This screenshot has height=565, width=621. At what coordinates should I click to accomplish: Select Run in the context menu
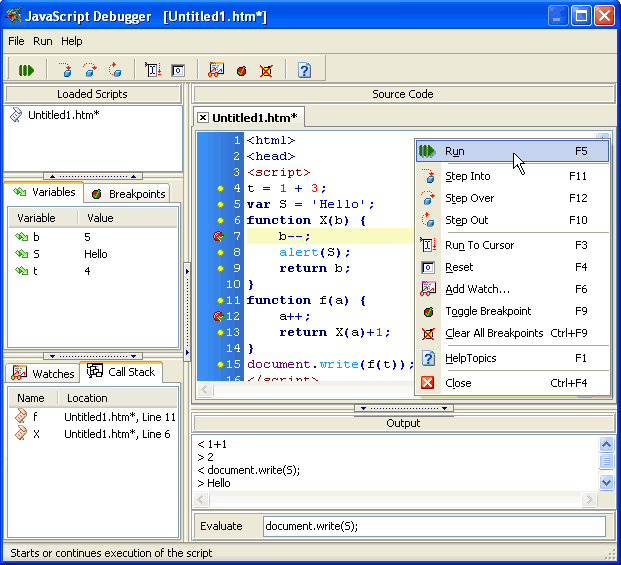[455, 151]
